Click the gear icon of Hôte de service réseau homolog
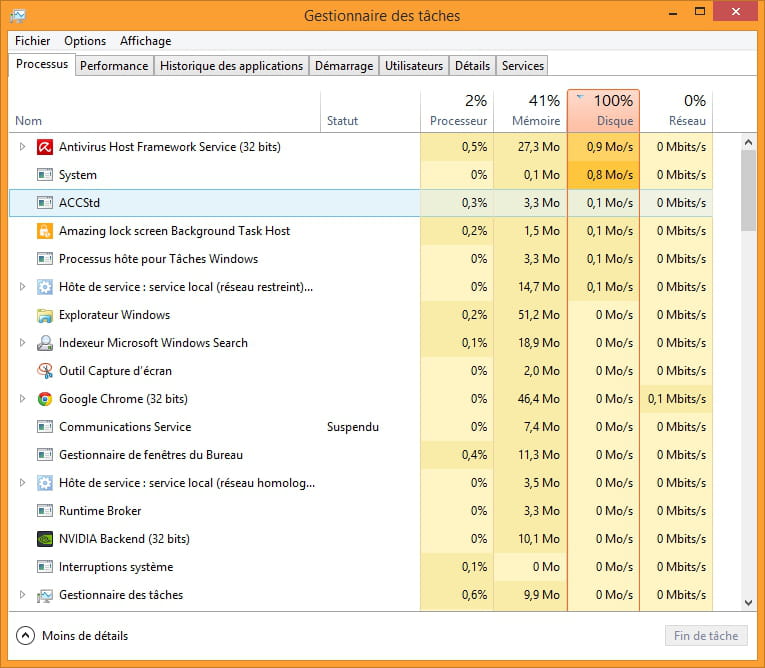 coord(45,483)
